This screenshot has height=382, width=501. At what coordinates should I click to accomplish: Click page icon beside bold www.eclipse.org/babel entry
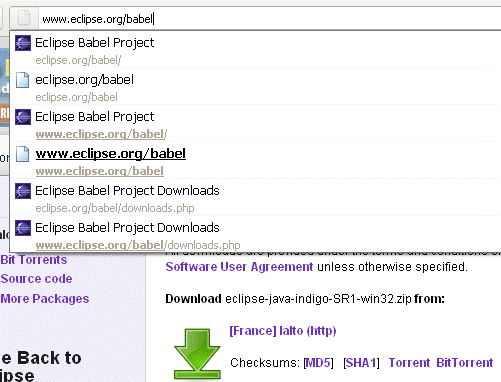23,154
